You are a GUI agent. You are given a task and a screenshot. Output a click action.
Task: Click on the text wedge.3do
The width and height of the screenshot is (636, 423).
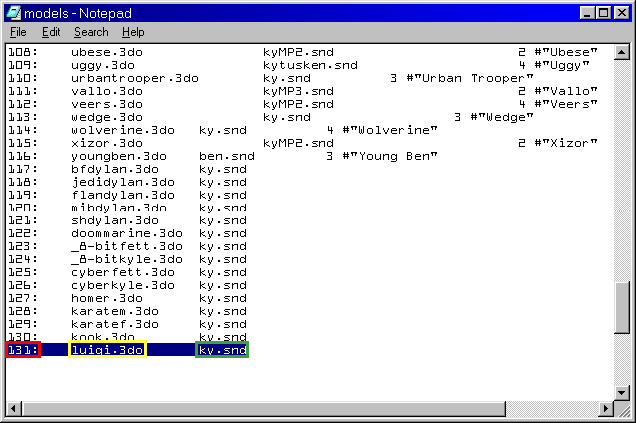coord(107,117)
